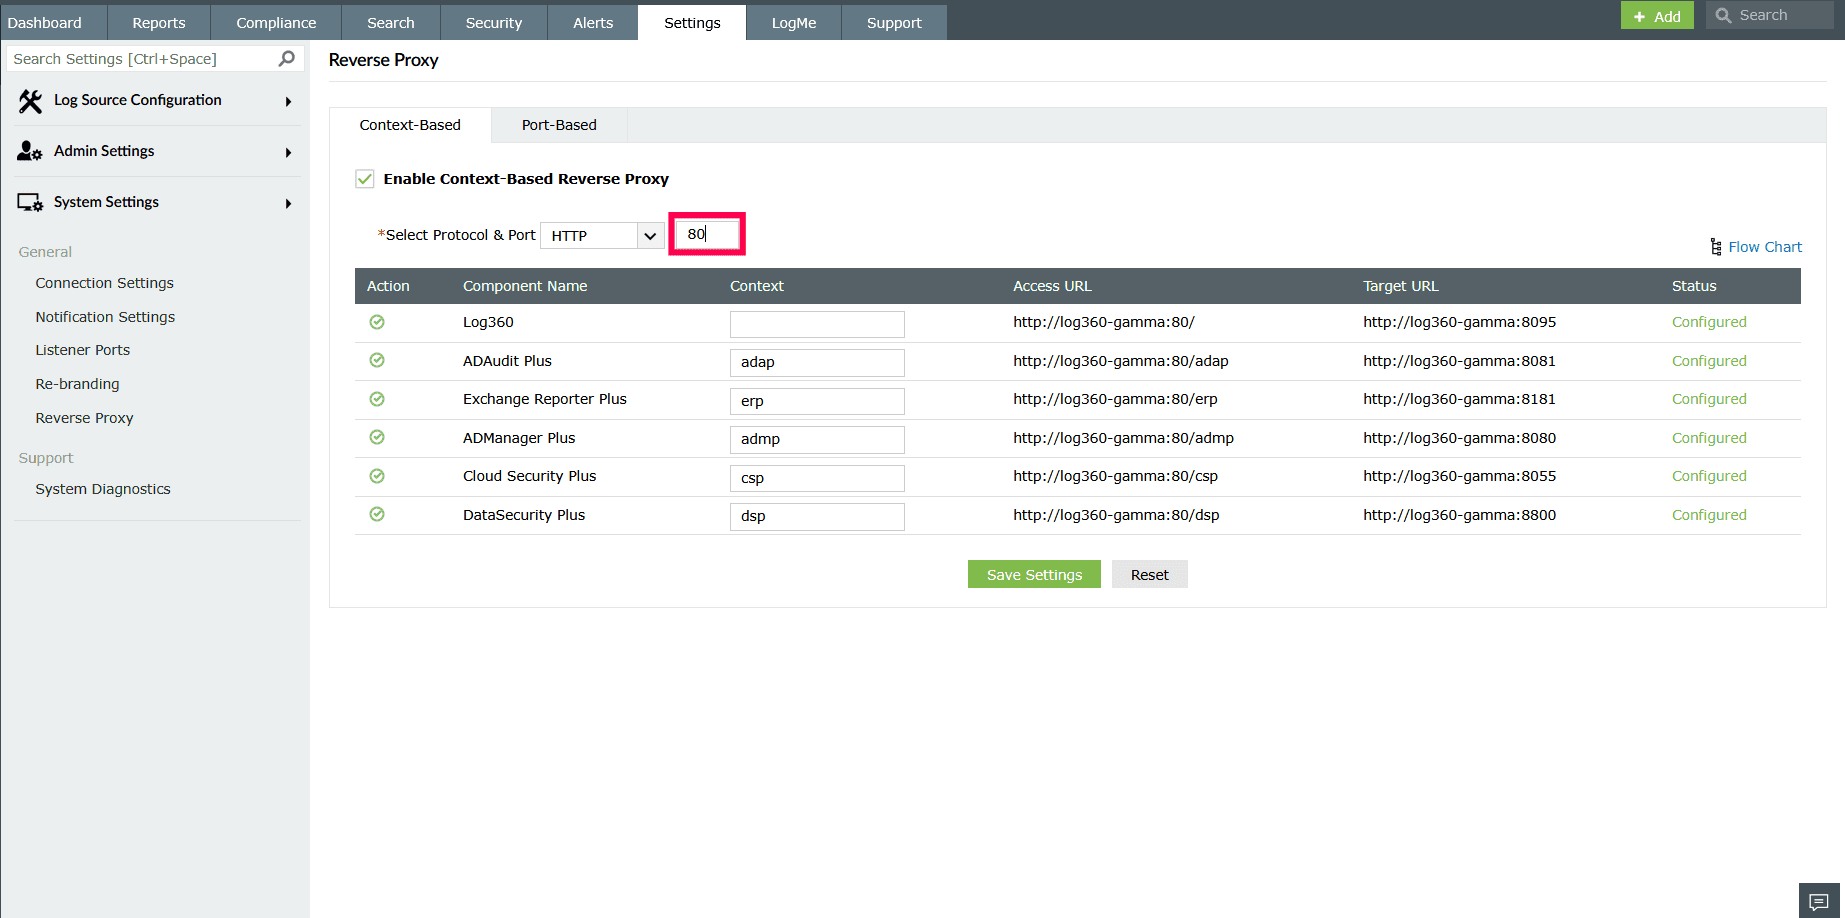Open the chat message icon at bottom right

point(1819,901)
